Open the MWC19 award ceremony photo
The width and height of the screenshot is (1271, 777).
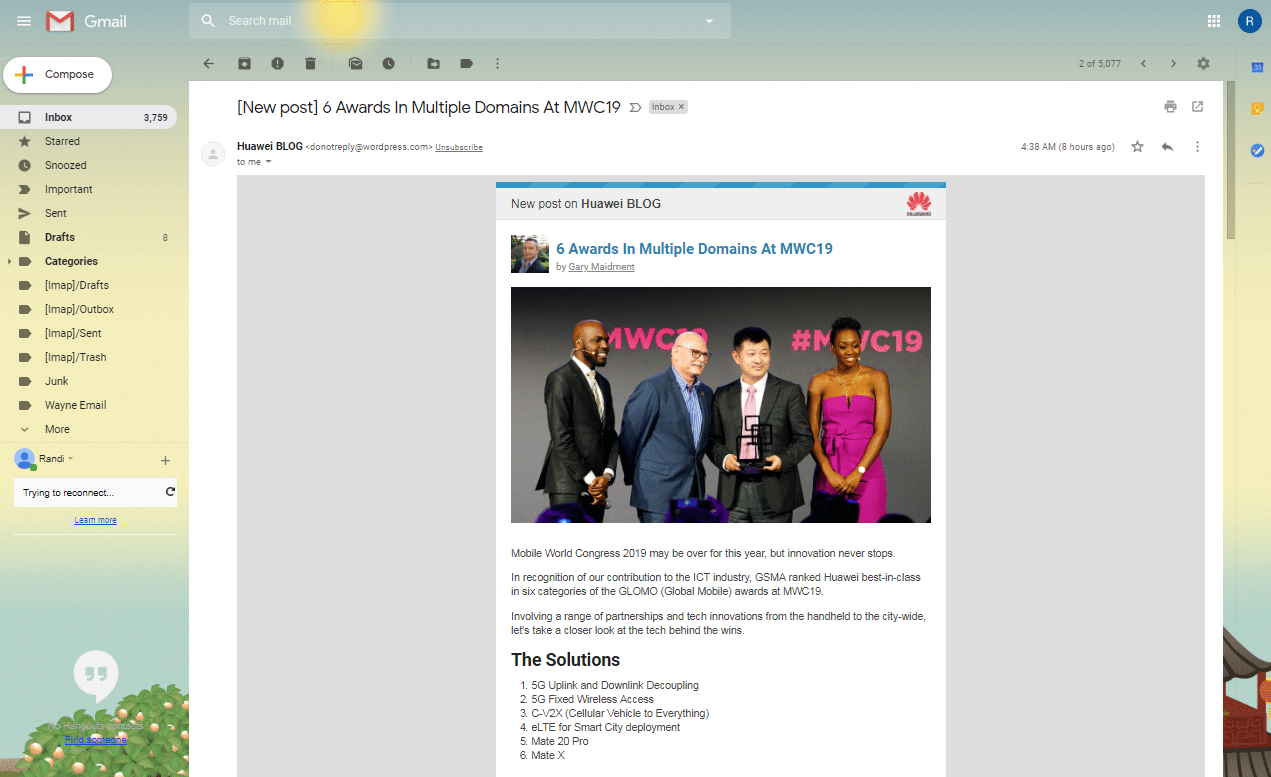click(721, 405)
